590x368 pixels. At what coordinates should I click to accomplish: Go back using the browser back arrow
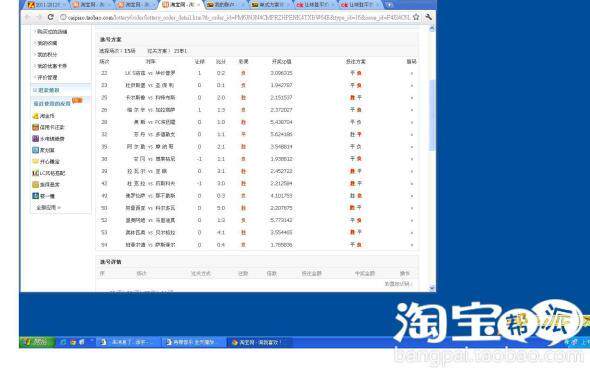click(27, 17)
